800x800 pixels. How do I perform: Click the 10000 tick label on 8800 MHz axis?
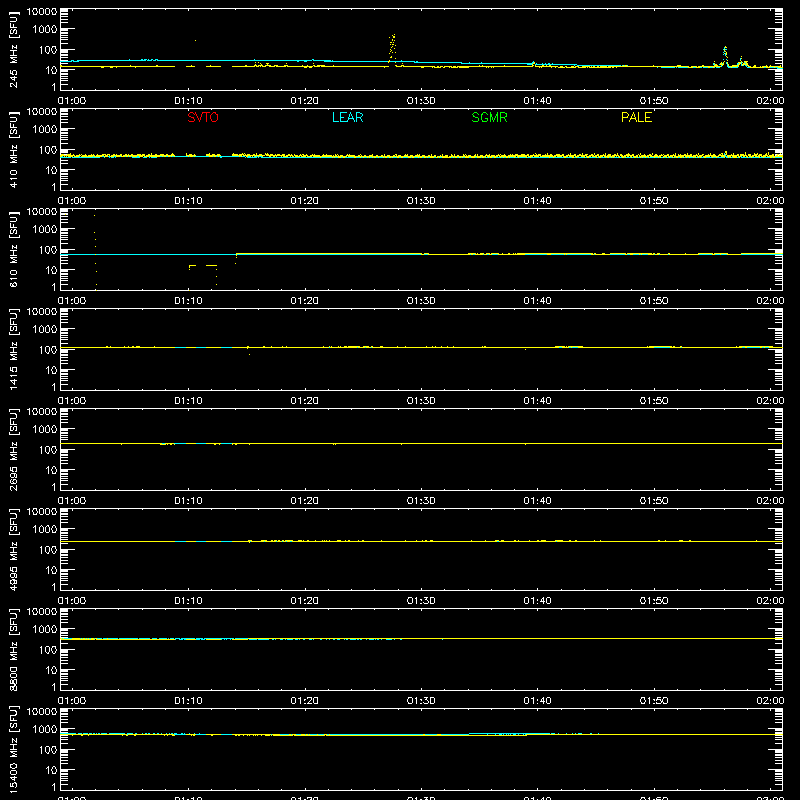(42, 612)
